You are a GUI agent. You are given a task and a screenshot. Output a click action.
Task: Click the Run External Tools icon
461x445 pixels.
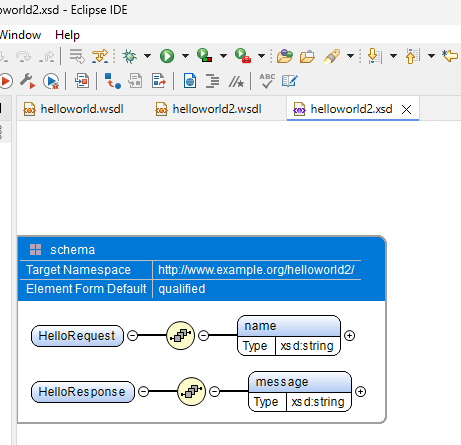tap(243, 56)
